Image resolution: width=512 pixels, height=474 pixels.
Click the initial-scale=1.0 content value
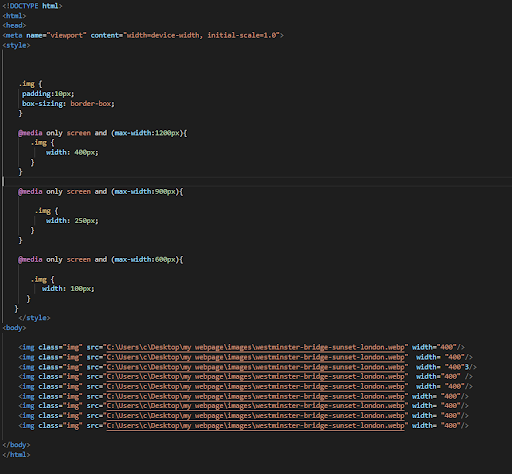pyautogui.click(x=242, y=35)
